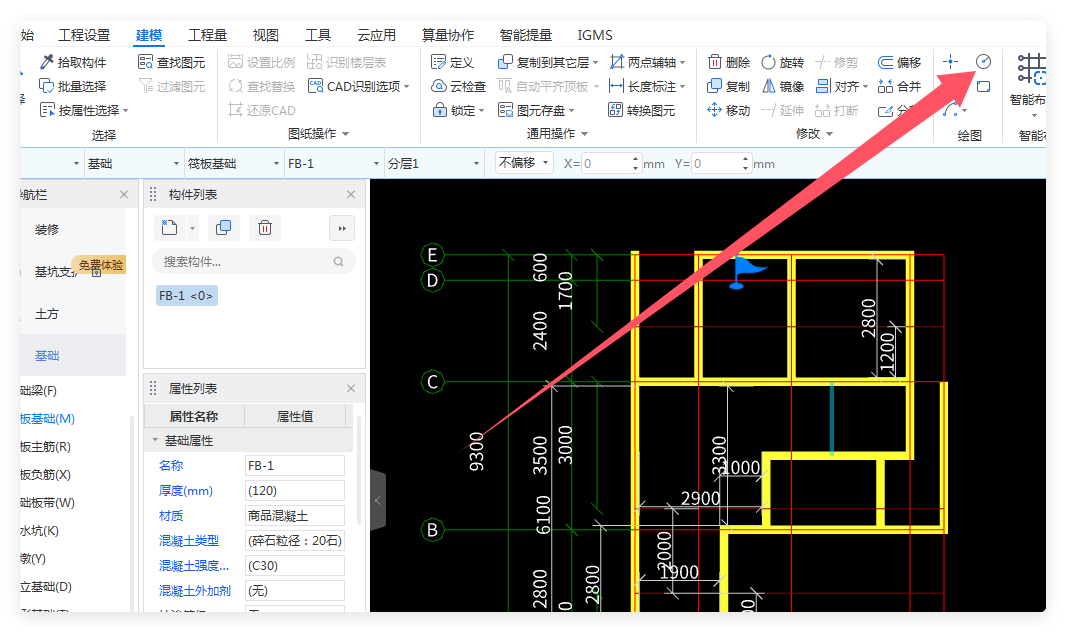
Task: Open the 定义 define tool
Action: click(x=452, y=63)
